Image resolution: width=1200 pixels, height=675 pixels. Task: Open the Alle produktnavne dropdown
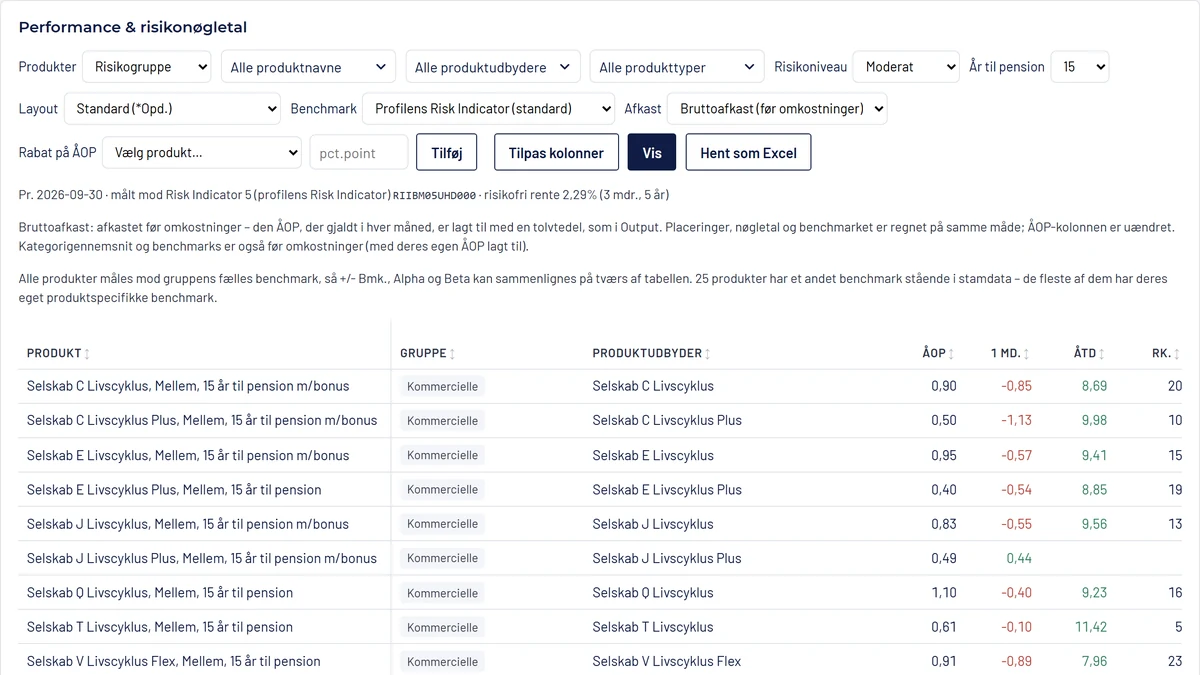point(308,67)
